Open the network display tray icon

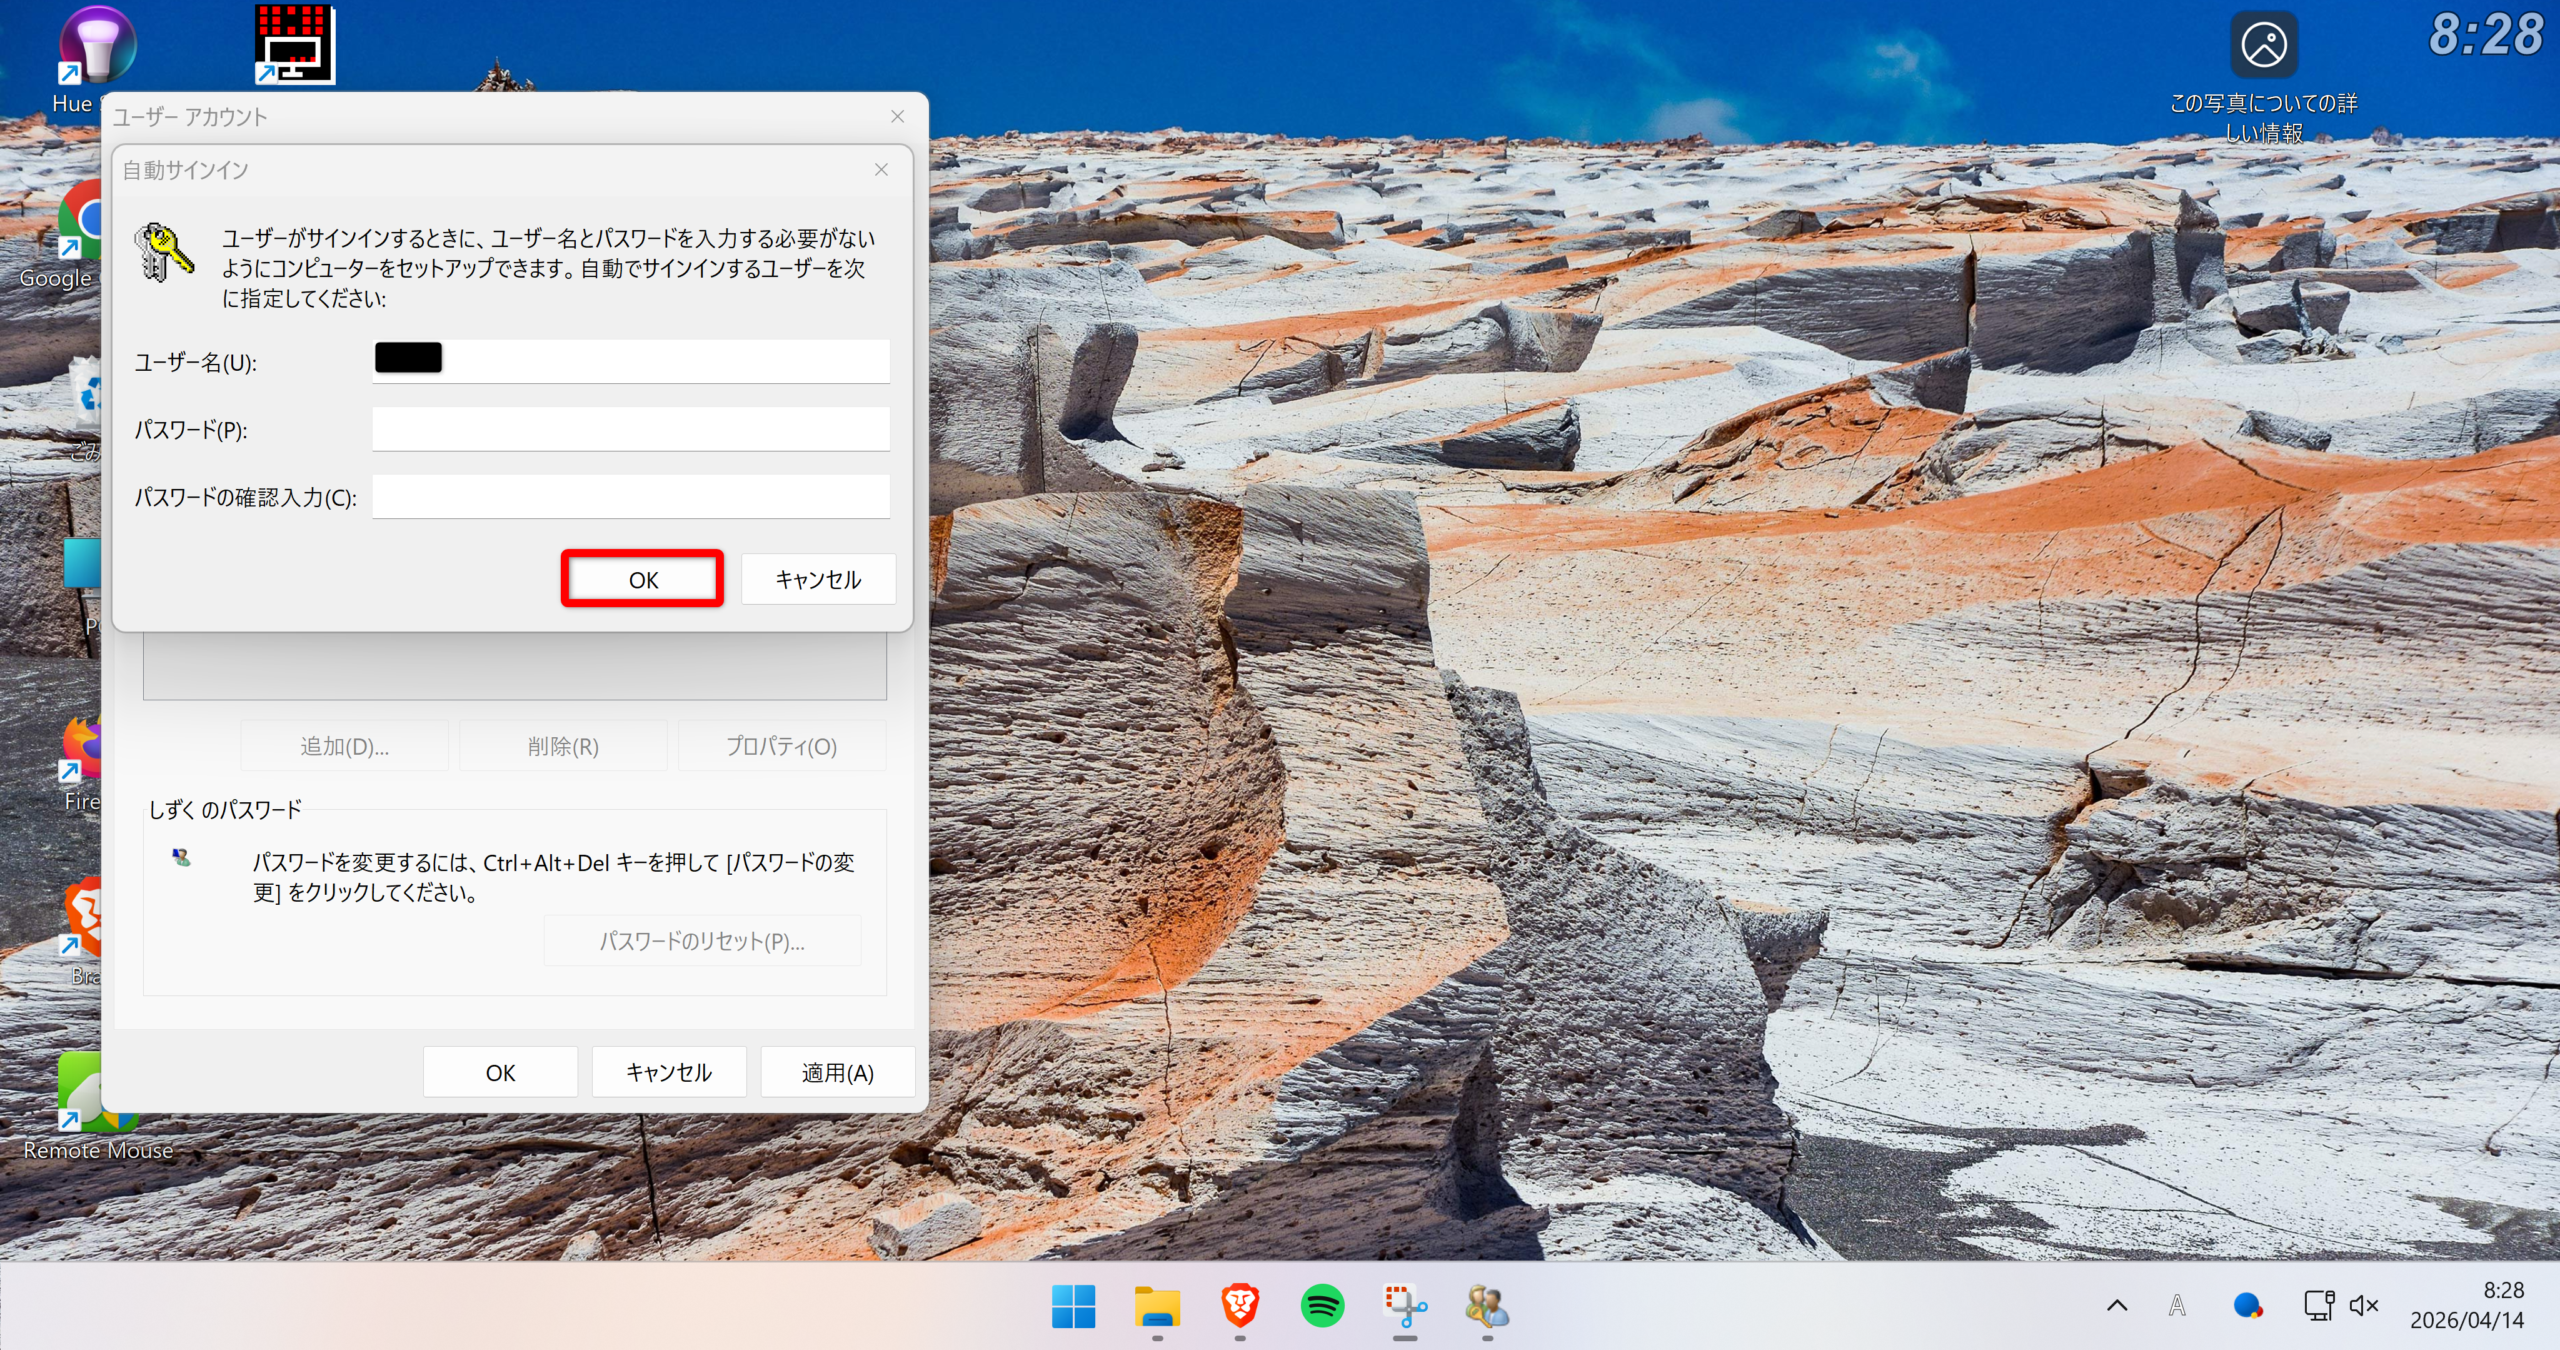click(x=2318, y=1306)
